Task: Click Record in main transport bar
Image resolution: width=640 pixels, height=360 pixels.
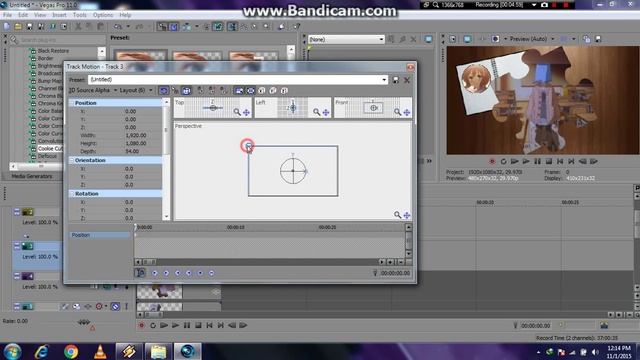Action: coord(142,325)
